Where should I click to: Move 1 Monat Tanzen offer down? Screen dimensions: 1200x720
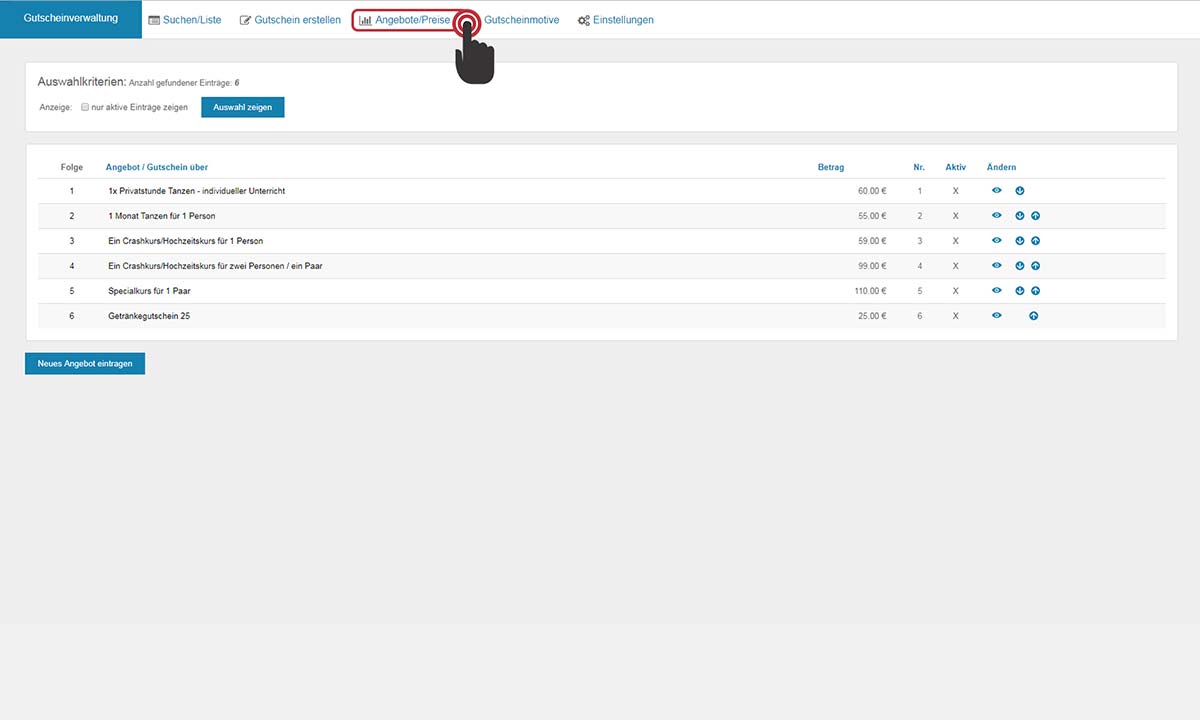[x=1020, y=215]
